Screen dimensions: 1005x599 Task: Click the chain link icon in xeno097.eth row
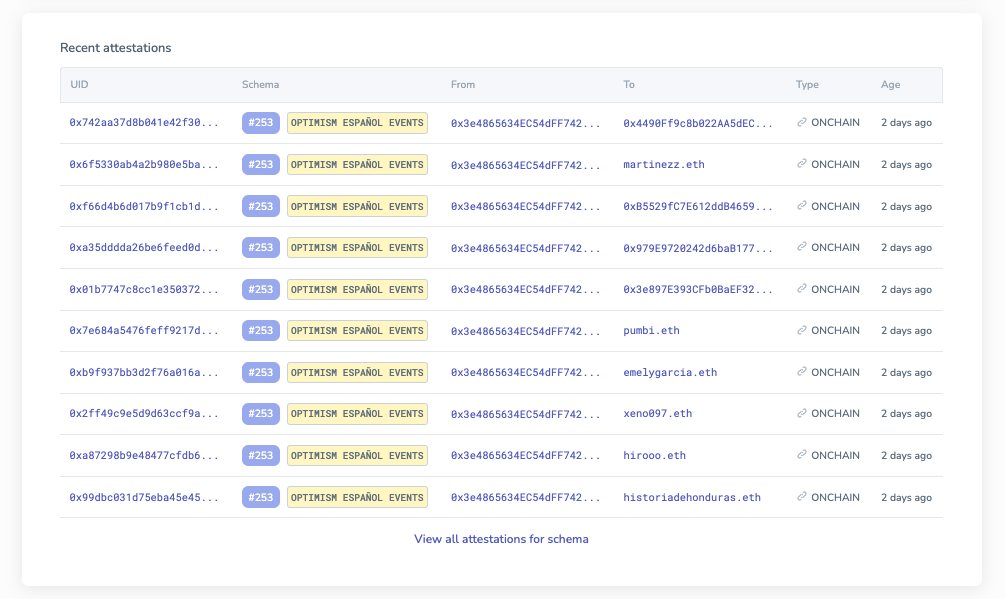802,414
